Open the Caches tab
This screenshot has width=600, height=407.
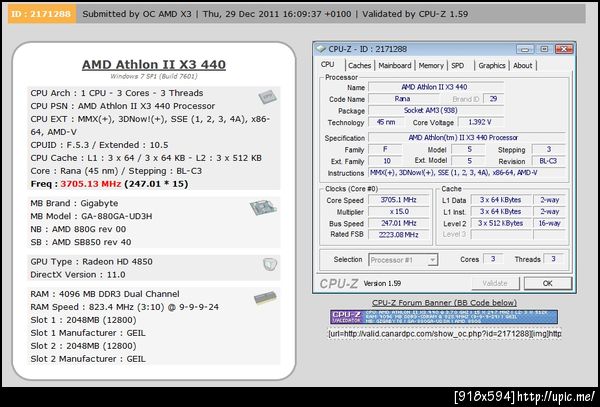[359, 65]
